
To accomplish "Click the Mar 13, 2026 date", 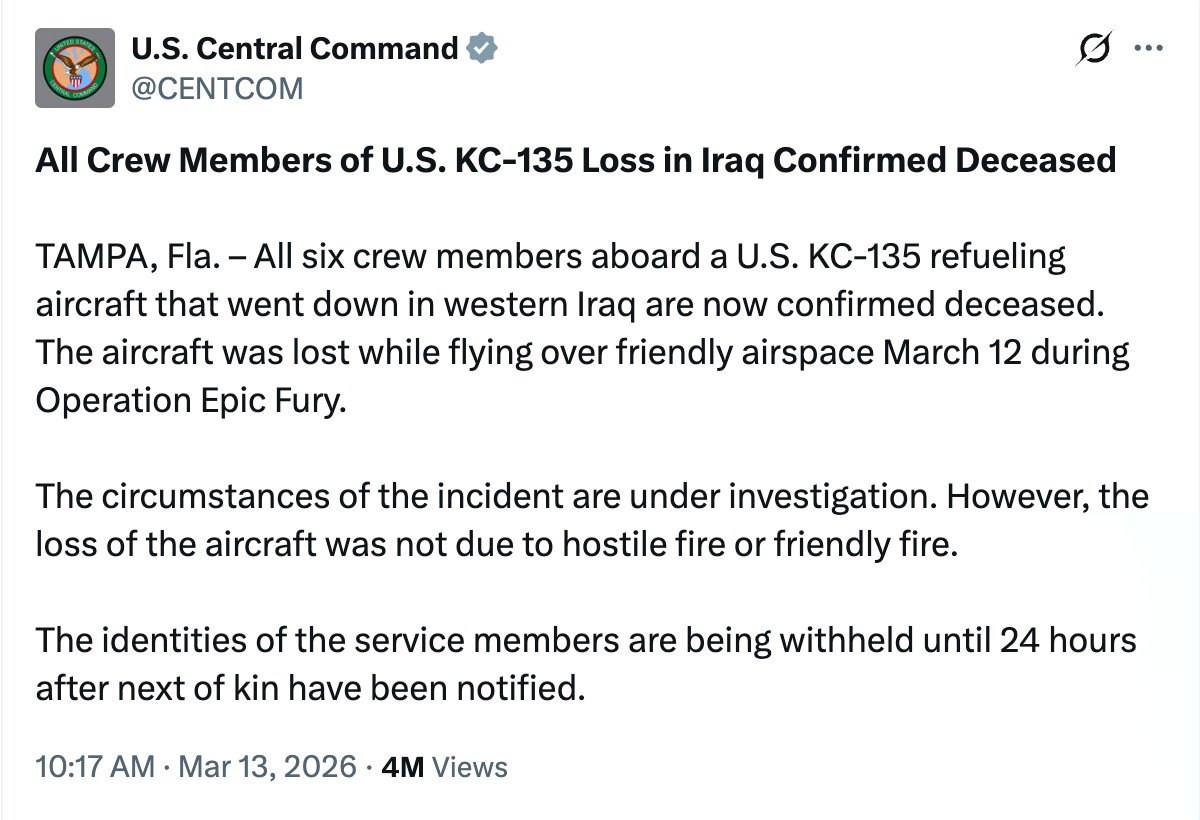I will 265,767.
